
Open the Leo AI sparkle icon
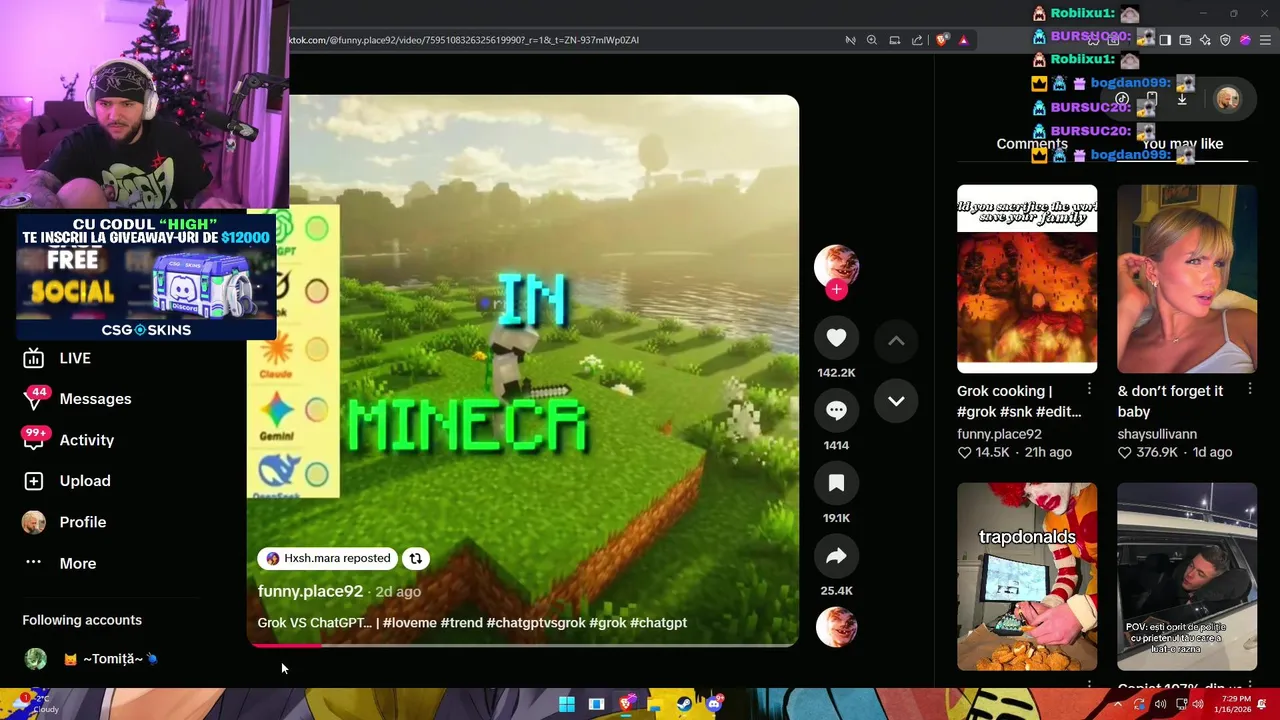click(1205, 40)
